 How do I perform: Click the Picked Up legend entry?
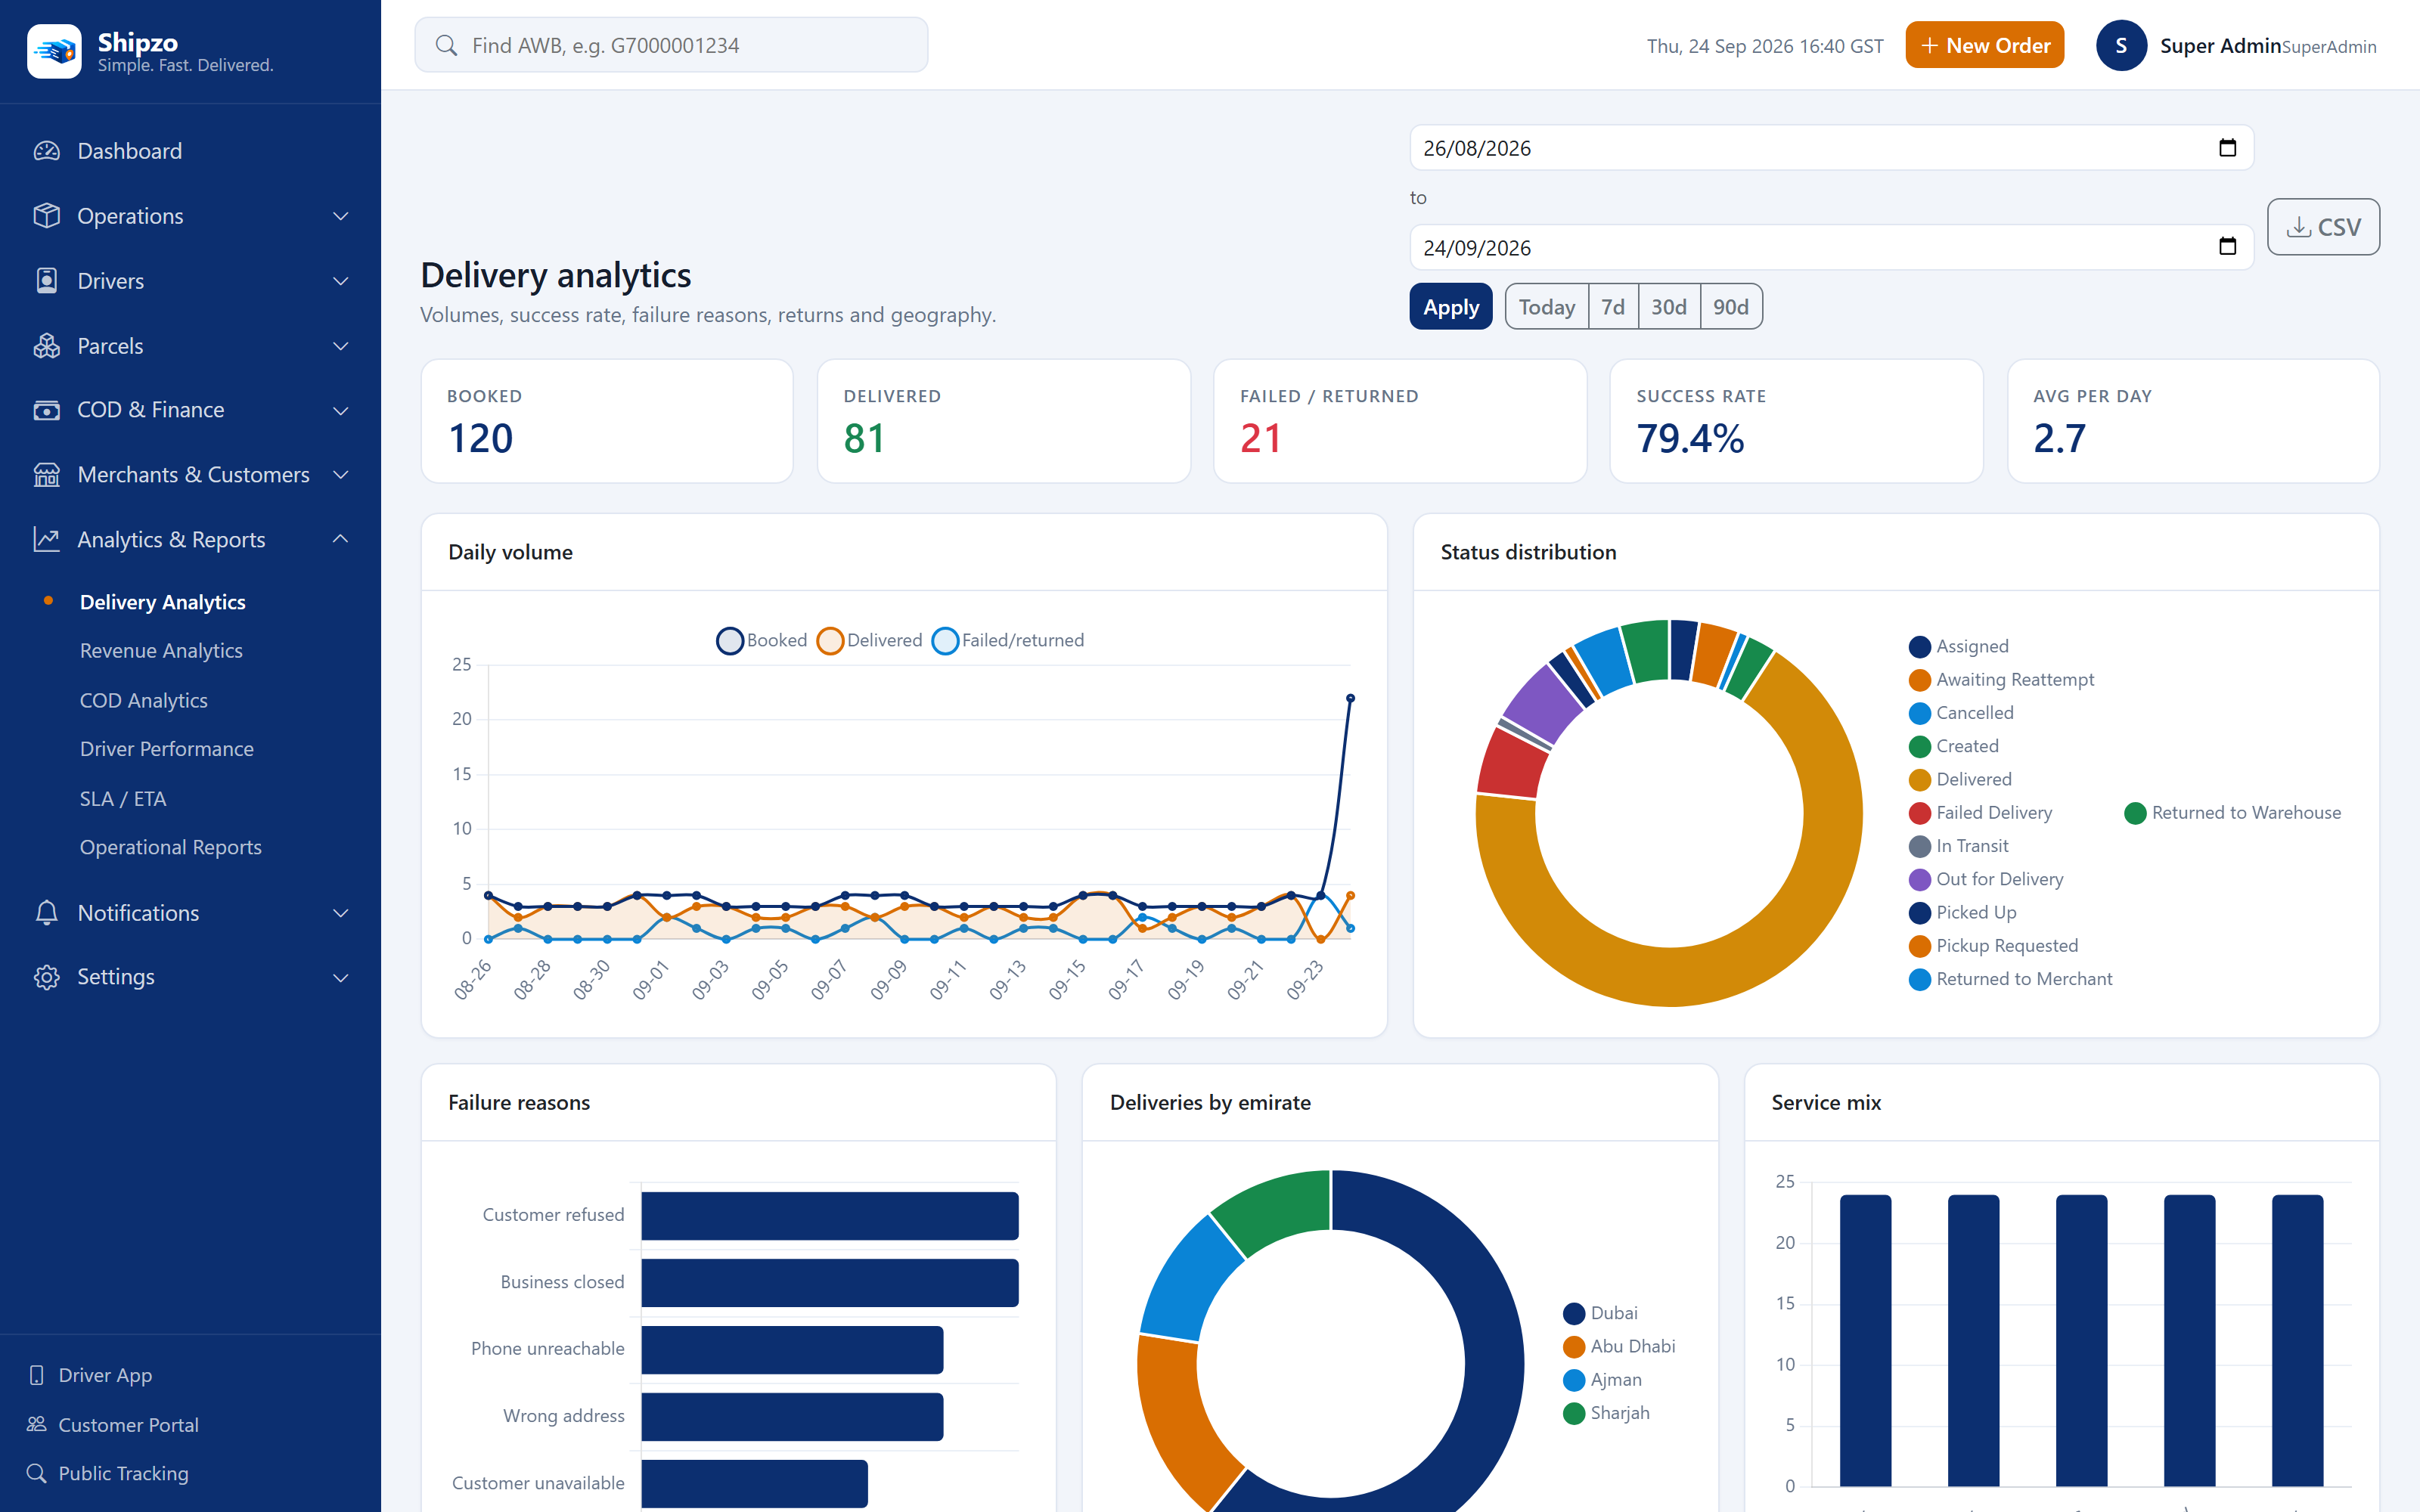click(1962, 913)
